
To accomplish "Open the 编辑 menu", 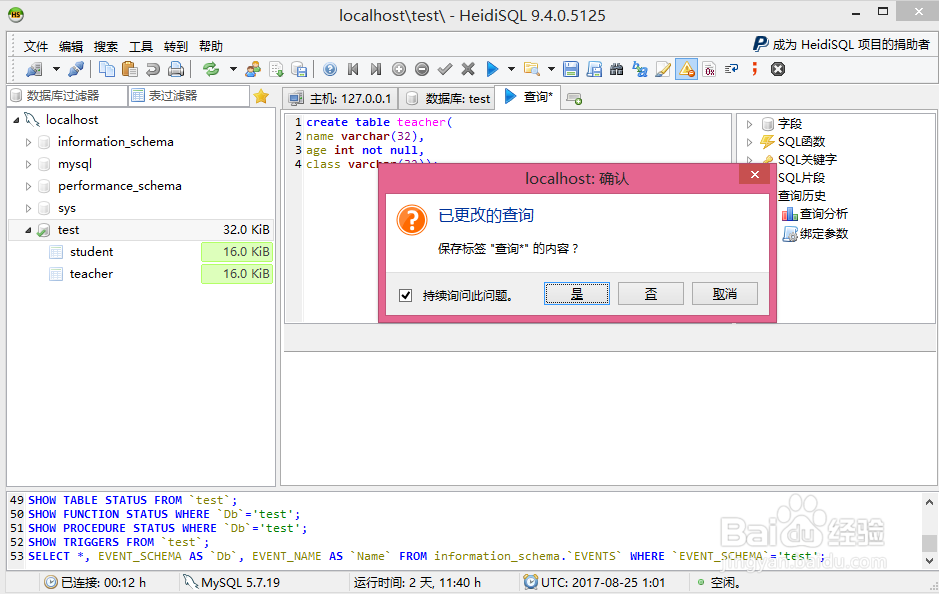I will pyautogui.click(x=71, y=46).
